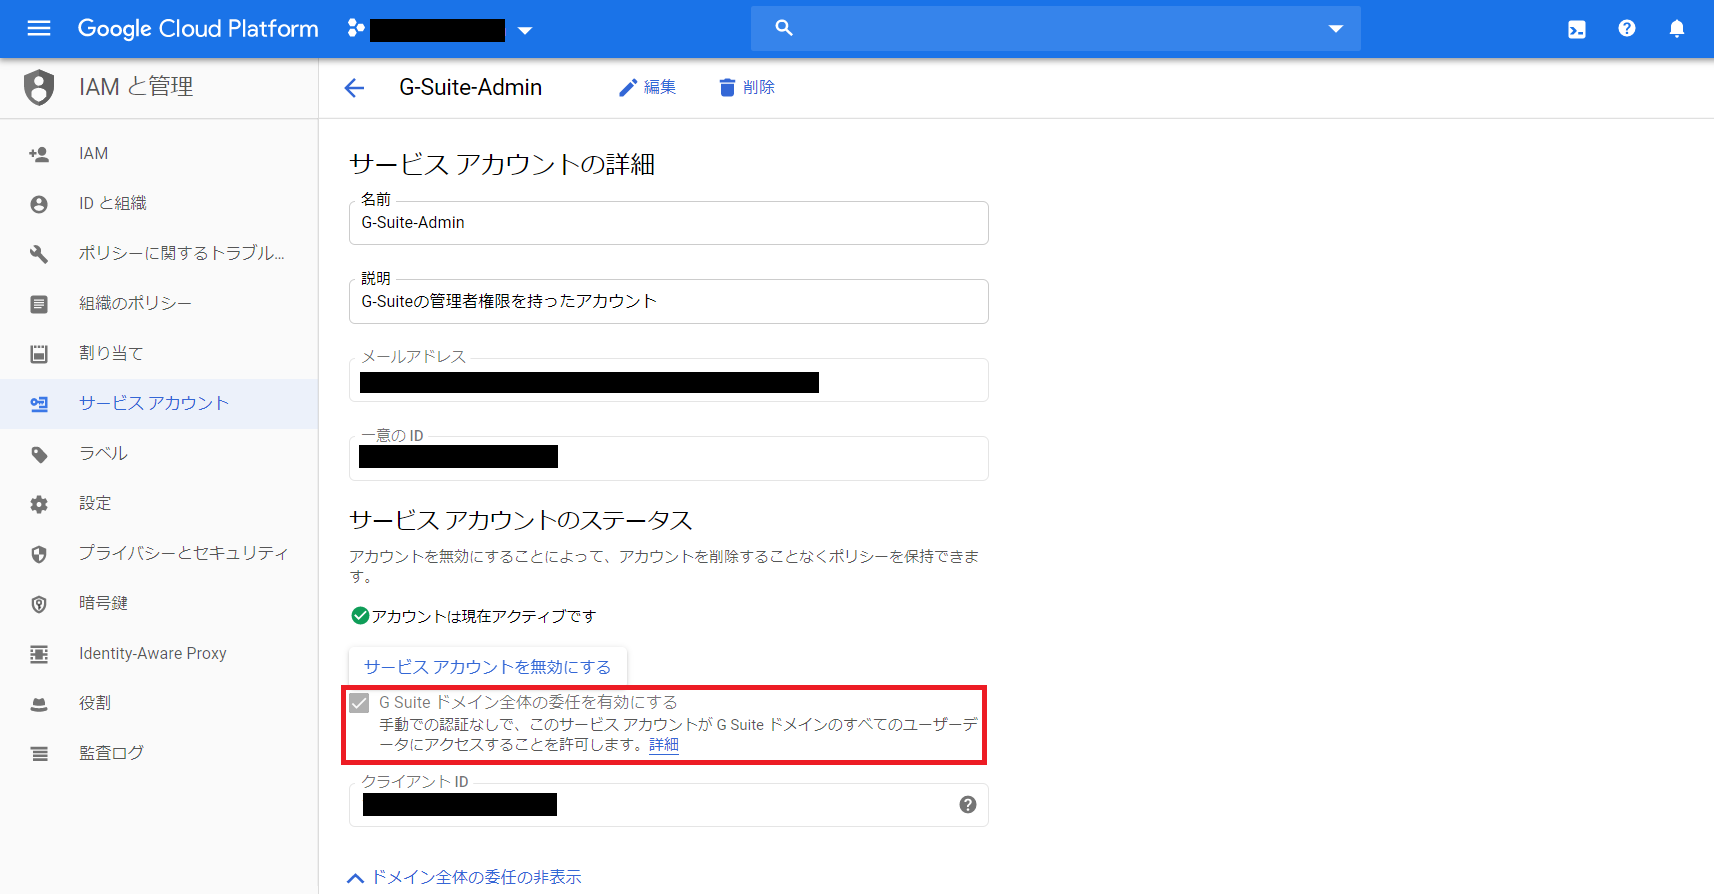
Task: Go back with the left arrow
Action: coord(354,88)
